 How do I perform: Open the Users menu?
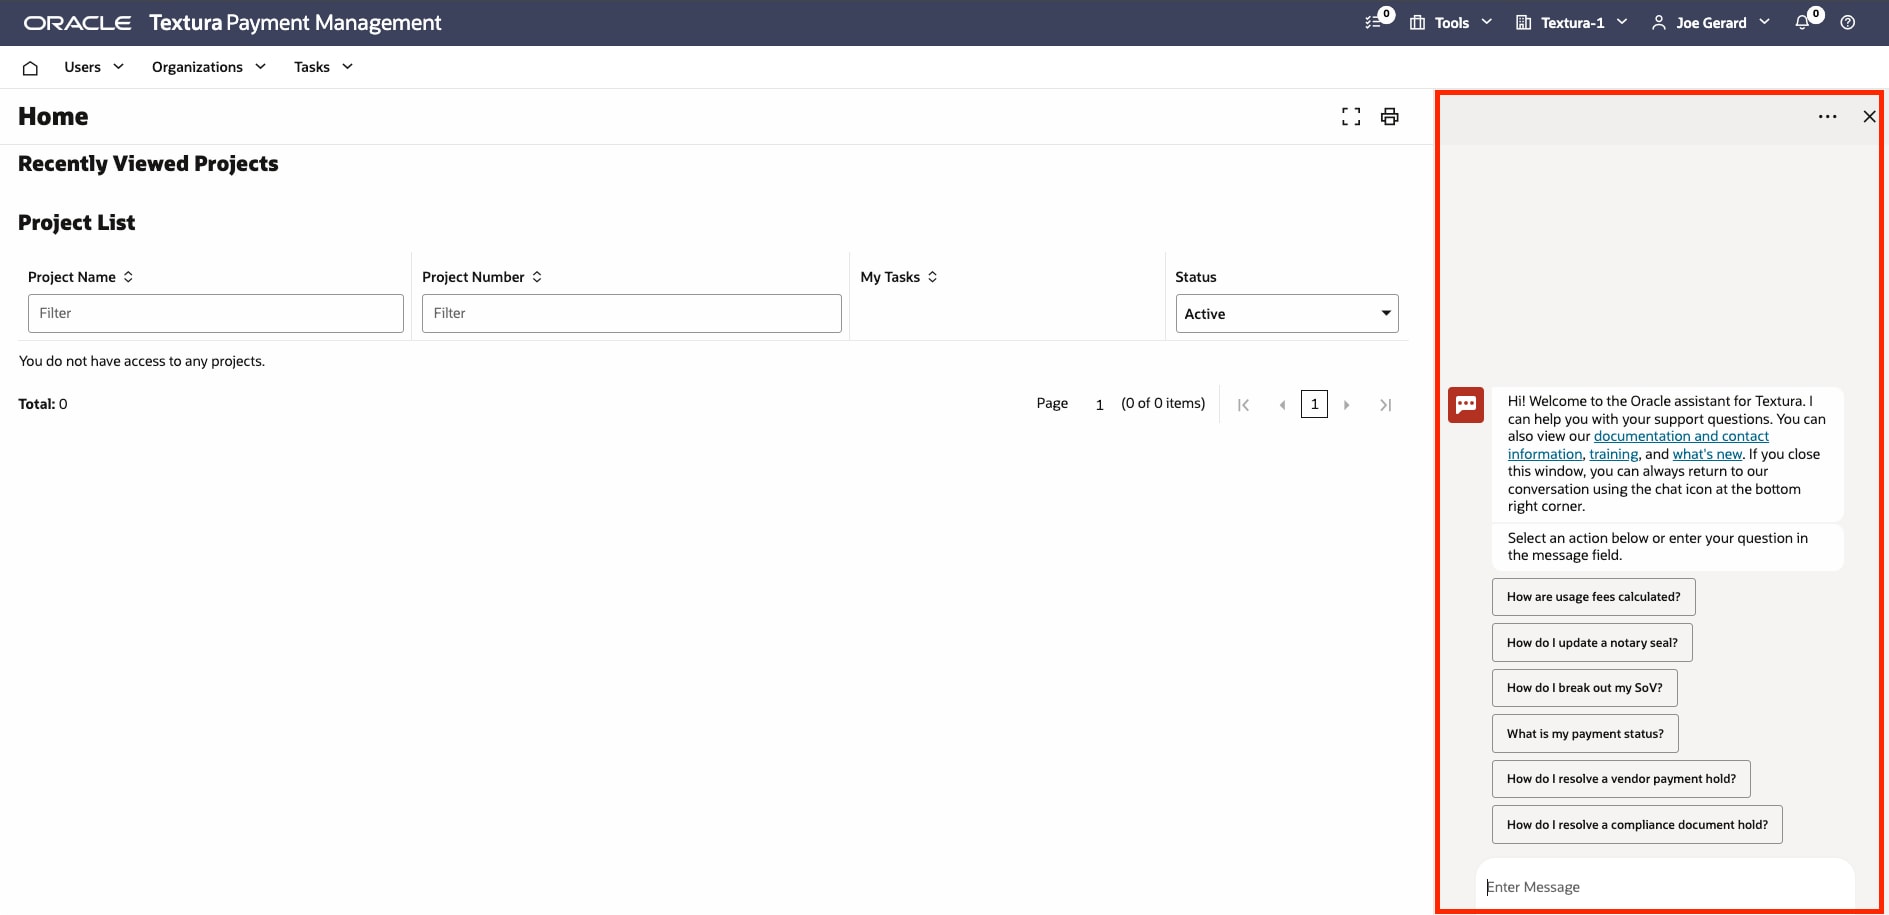coord(94,67)
